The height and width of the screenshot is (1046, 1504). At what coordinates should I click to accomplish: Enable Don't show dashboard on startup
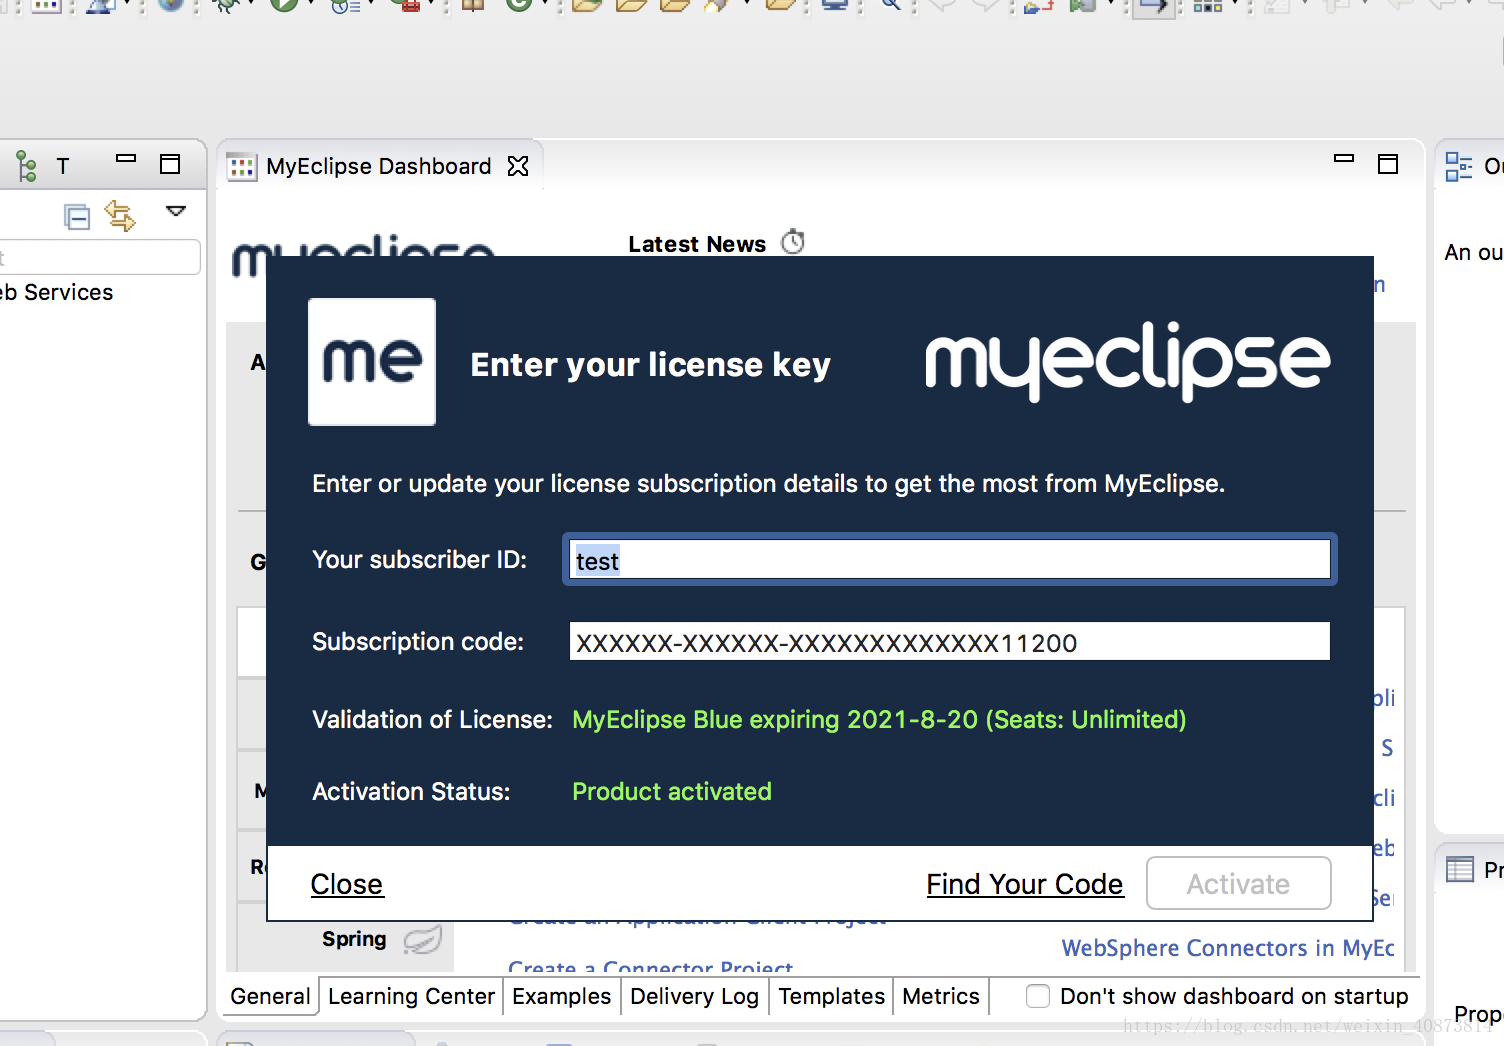pyautogui.click(x=1038, y=996)
